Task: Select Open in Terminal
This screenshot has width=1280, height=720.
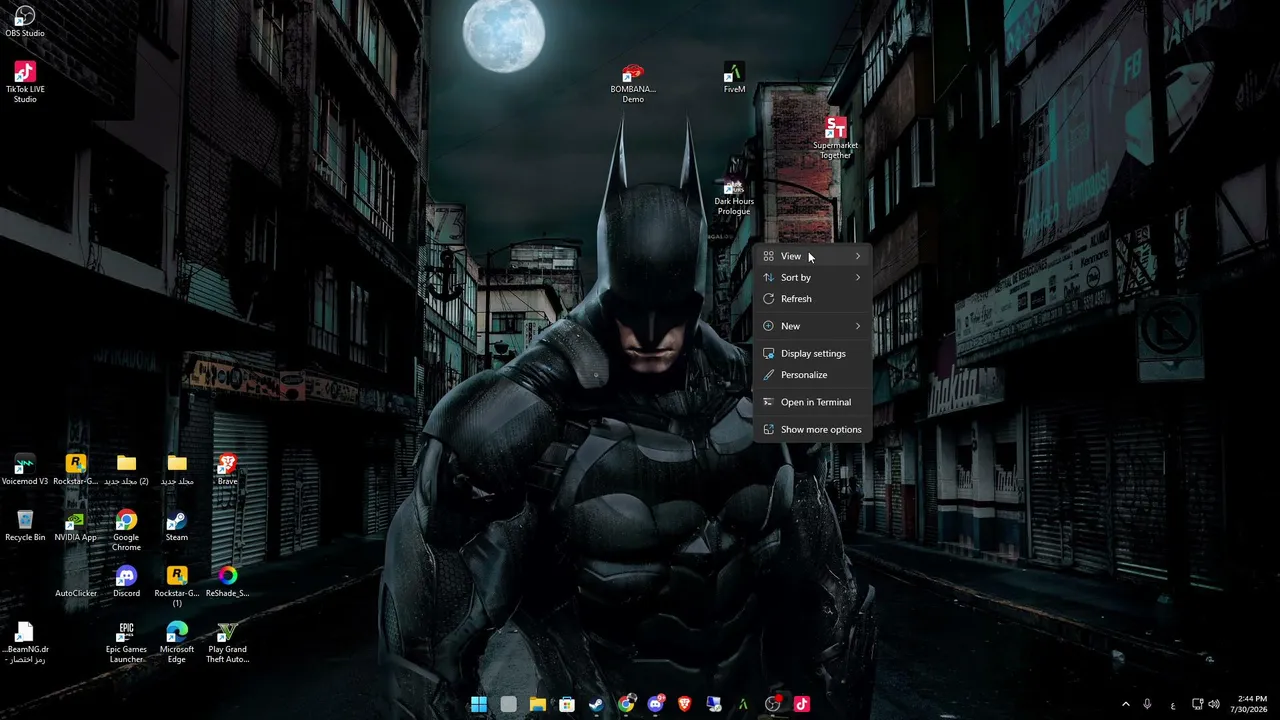Action: click(x=812, y=402)
